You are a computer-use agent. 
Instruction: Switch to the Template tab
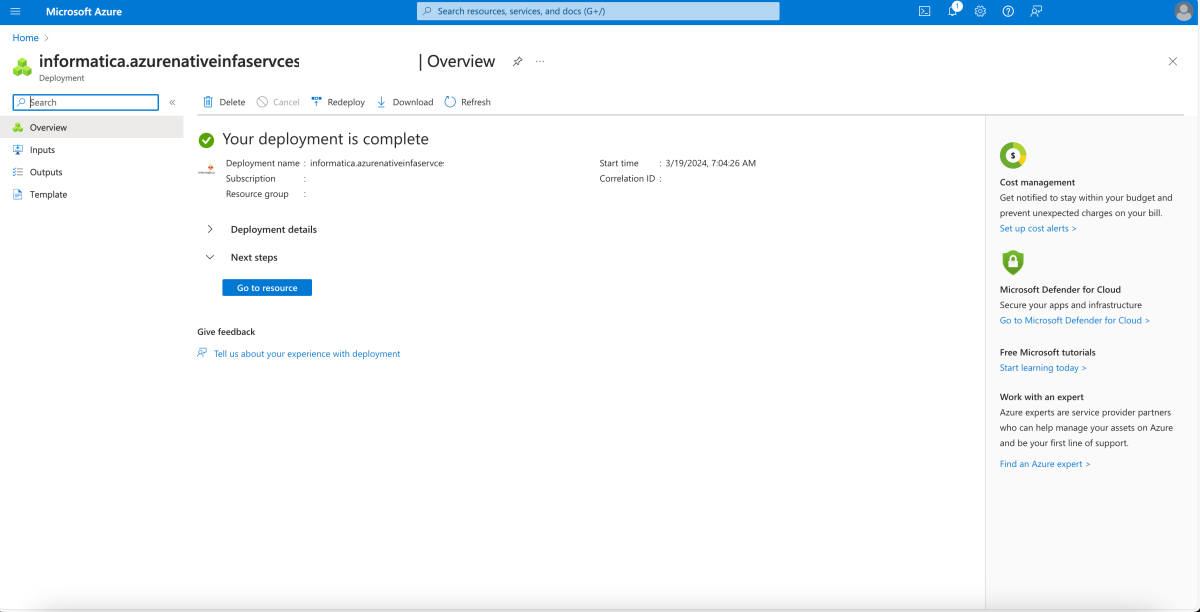point(47,194)
